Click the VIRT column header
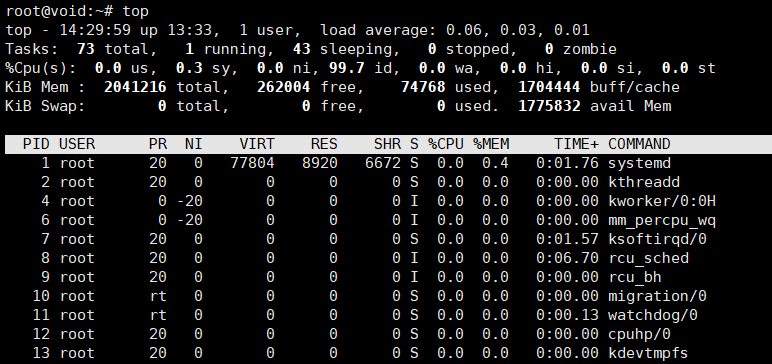This screenshot has width=772, height=364. coord(257,144)
